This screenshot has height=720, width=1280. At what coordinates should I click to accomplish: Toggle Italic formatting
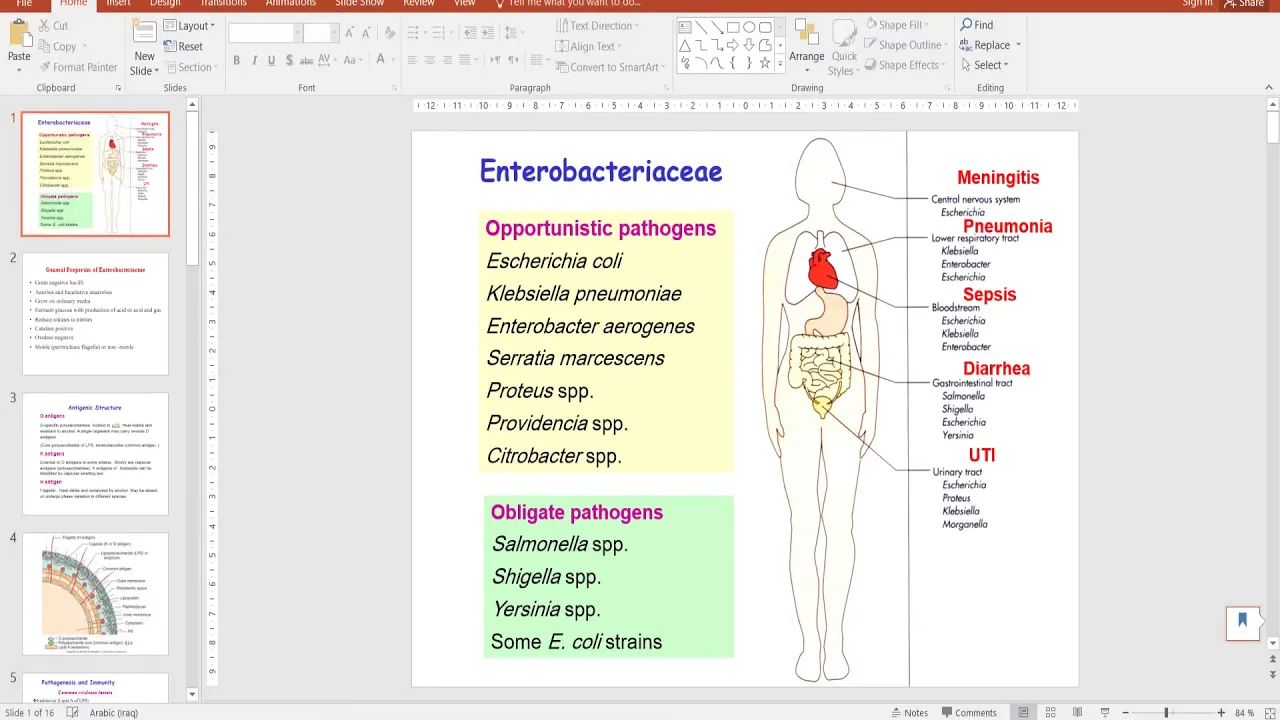[x=254, y=60]
